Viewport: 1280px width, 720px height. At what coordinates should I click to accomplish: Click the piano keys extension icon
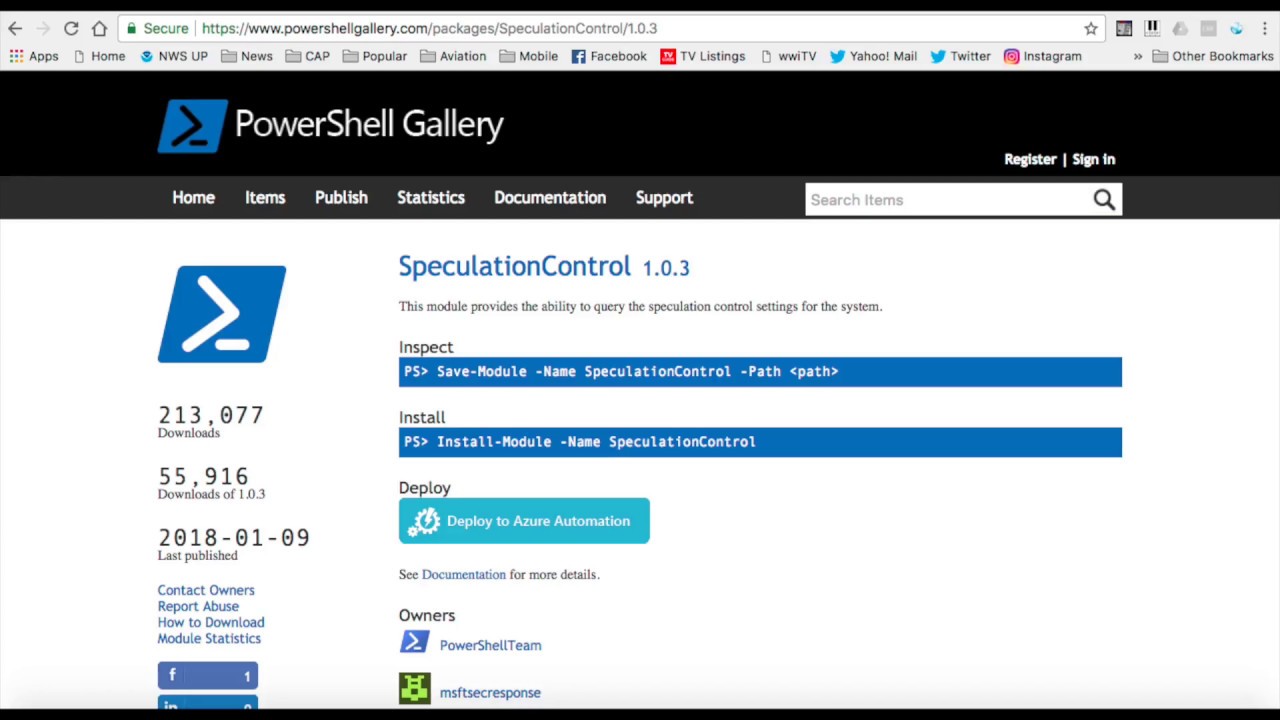coord(1152,28)
